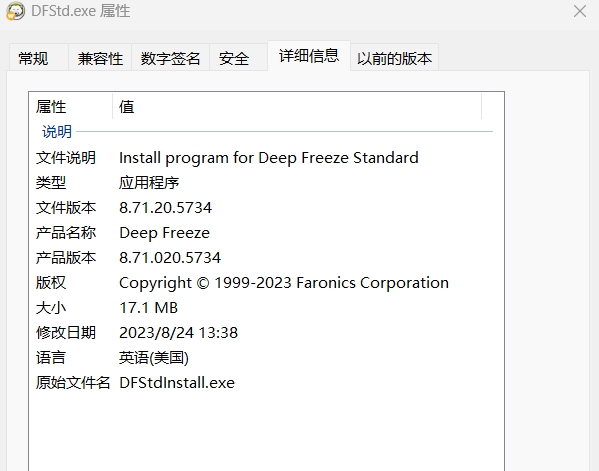This screenshot has height=471, width=599.
Task: Click the language value 英语(美国)
Action: [x=154, y=358]
